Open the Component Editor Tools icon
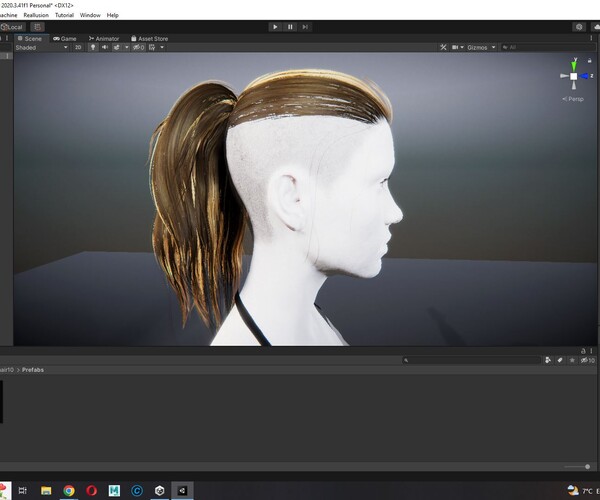 coord(443,47)
